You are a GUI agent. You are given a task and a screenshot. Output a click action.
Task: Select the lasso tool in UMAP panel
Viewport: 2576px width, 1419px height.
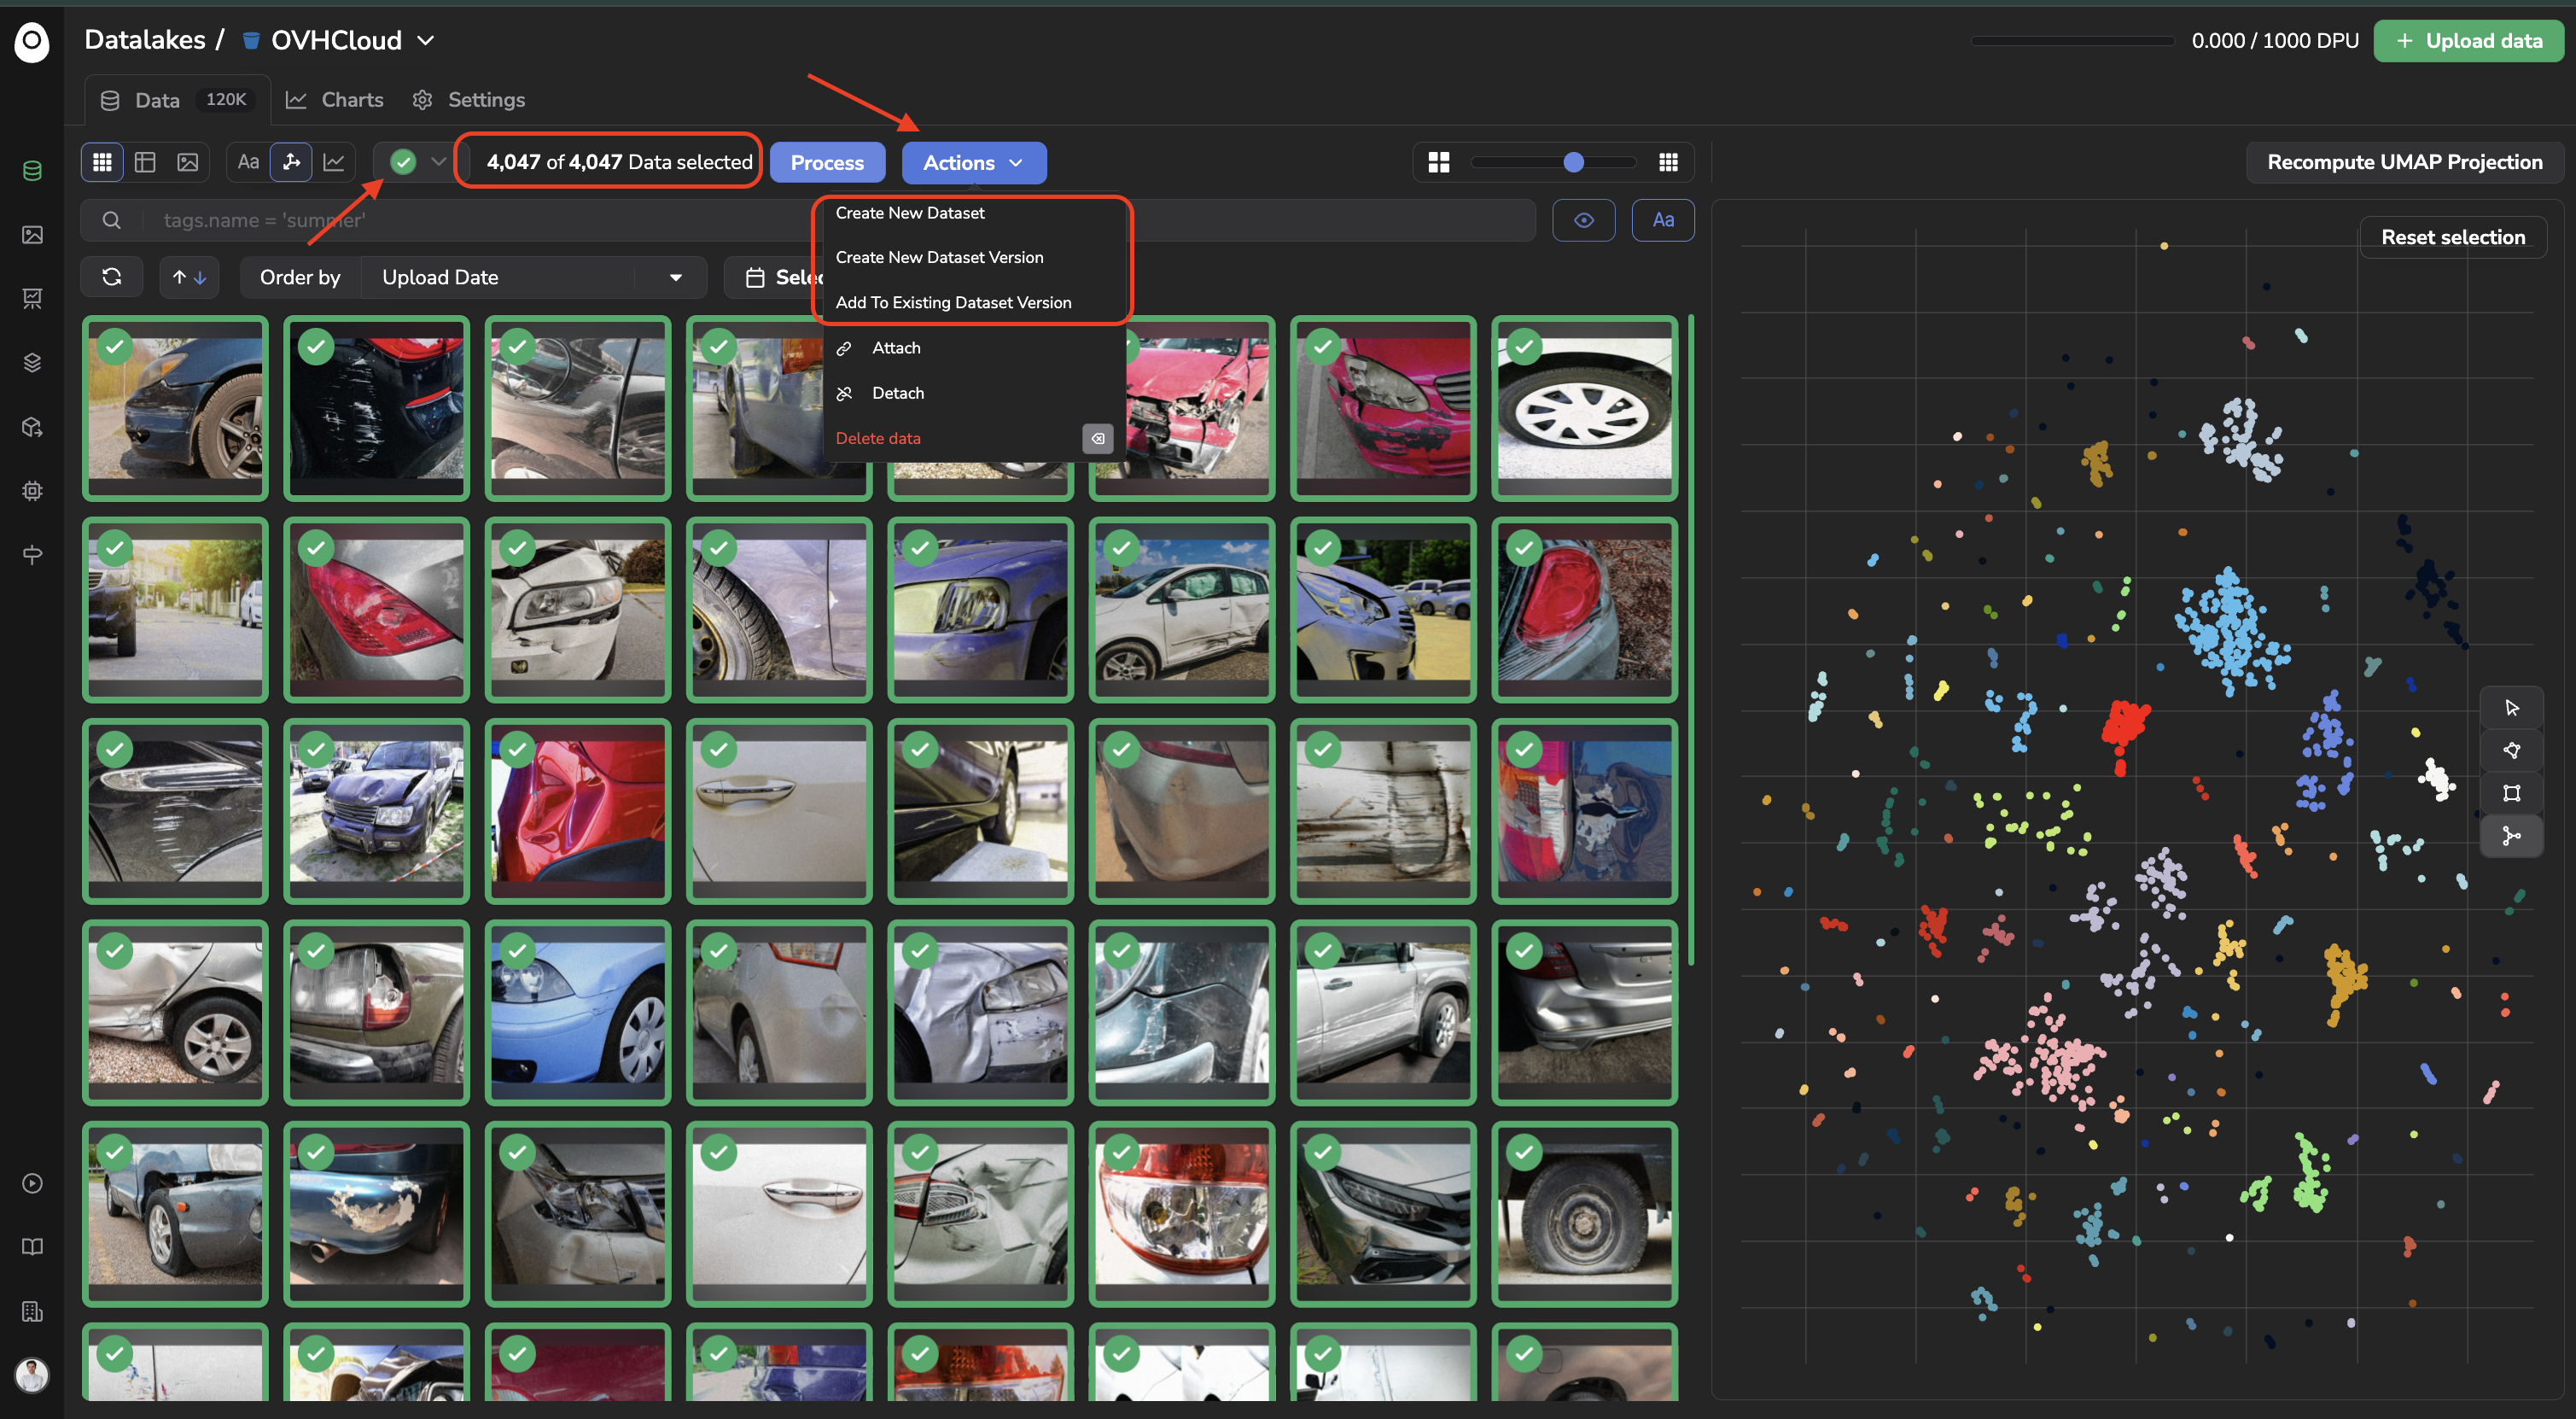2511,750
